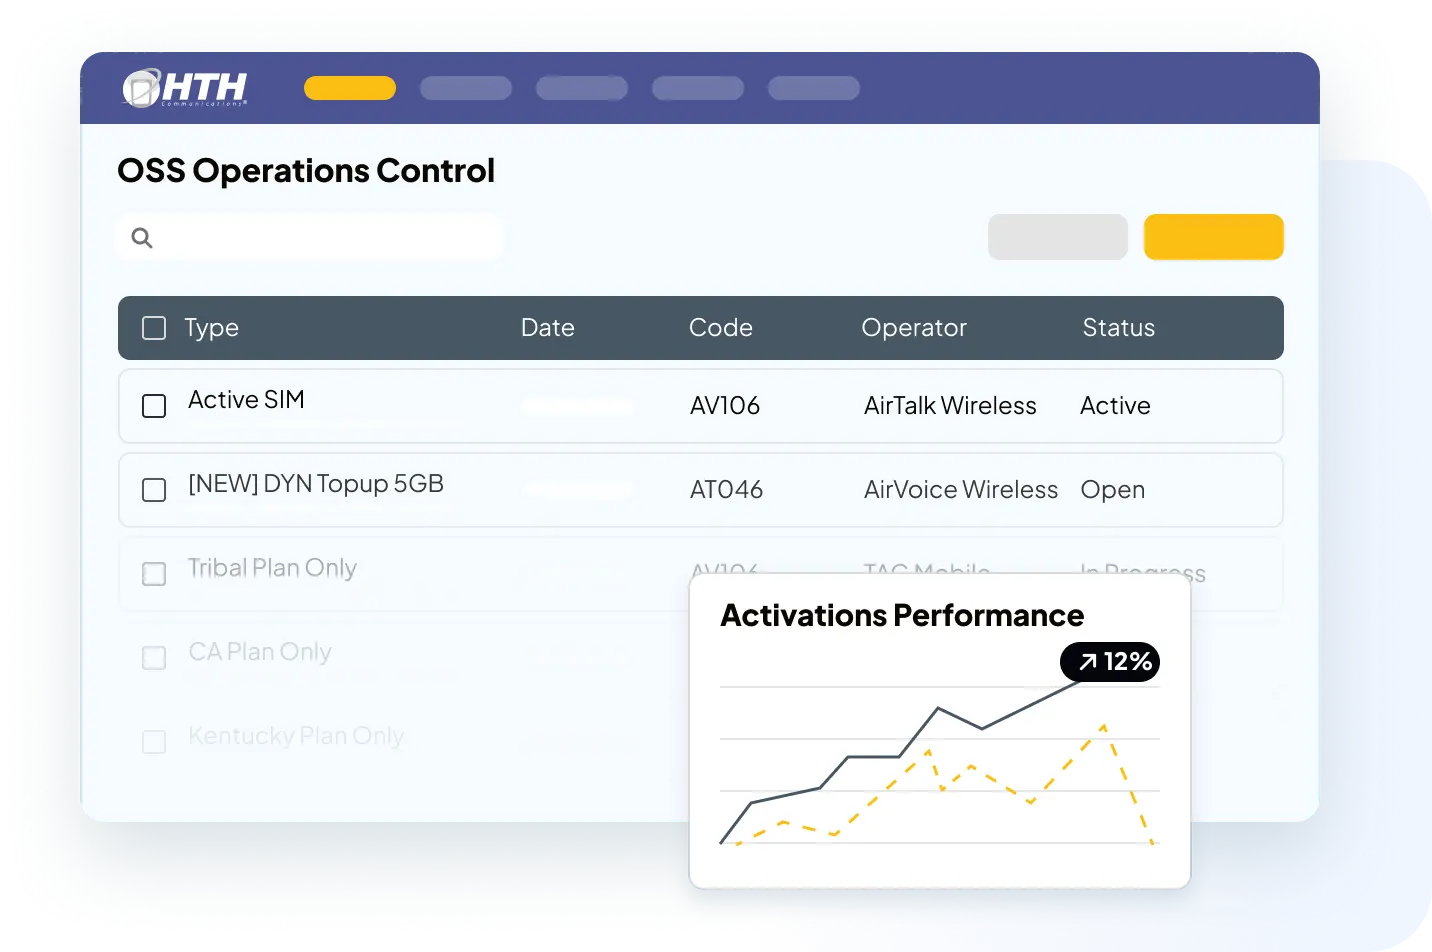This screenshot has width=1432, height=952.
Task: Sort by the Status column header
Action: [x=1118, y=328]
